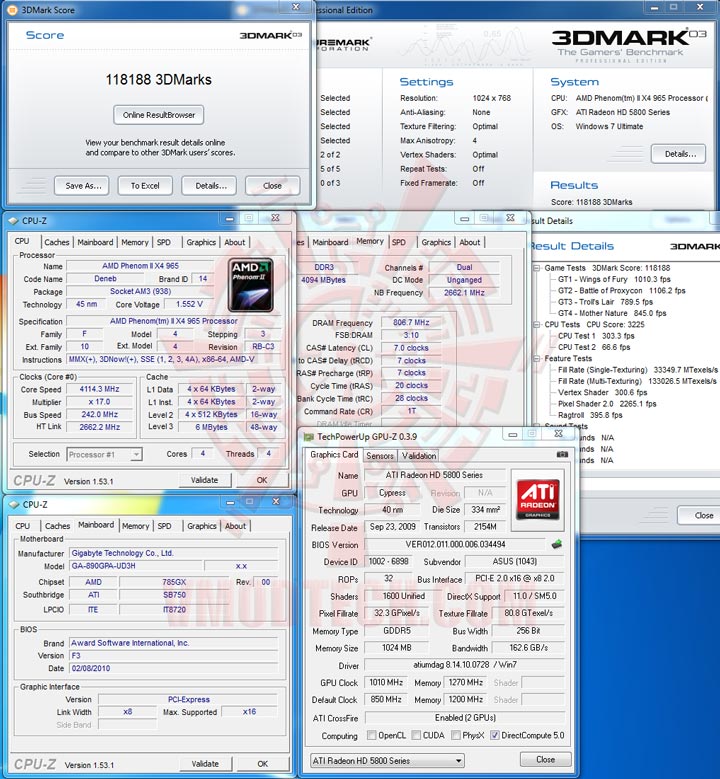Screen dimensions: 720x779
Task: Click the 3DMark Score window title icon
Action: (x=12, y=9)
